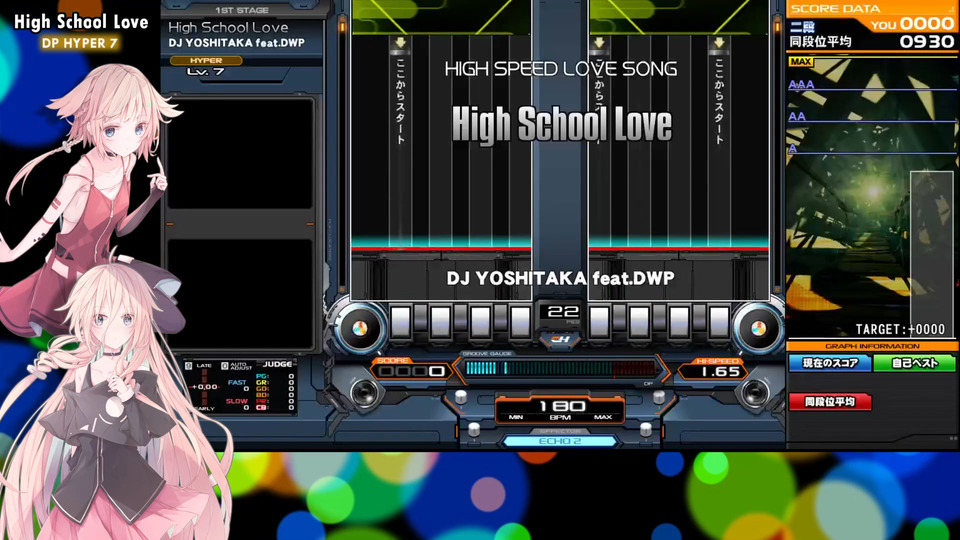The height and width of the screenshot is (540, 960).
Task: Click the SLOW count label
Action: pyautogui.click(x=236, y=401)
